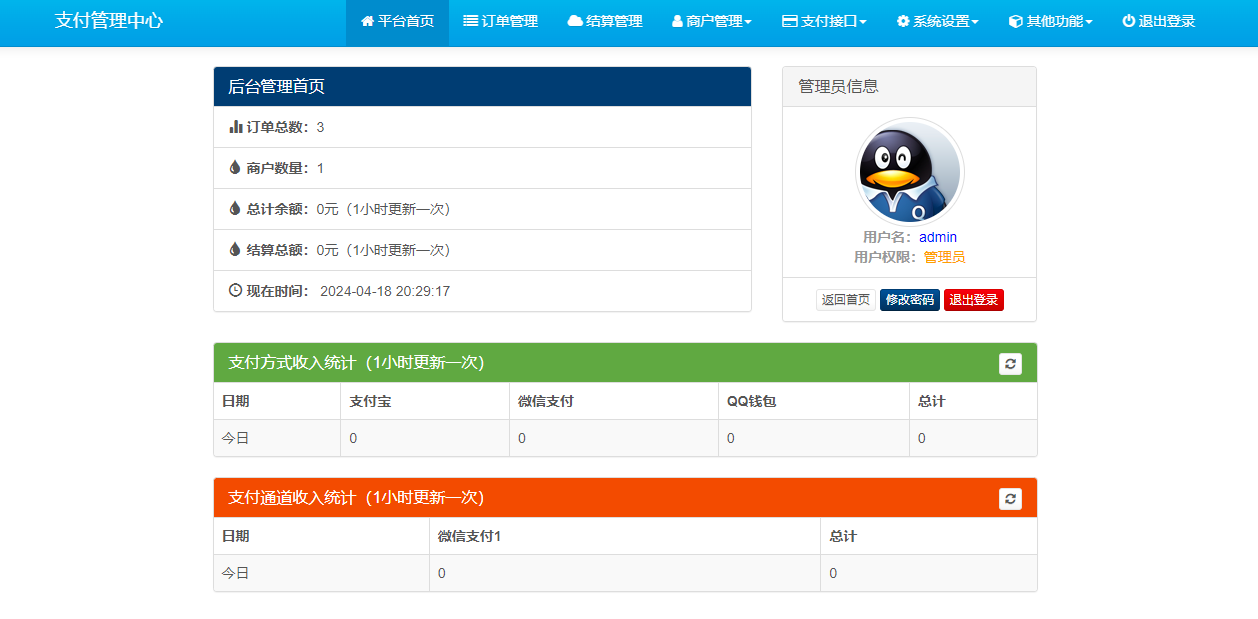The width and height of the screenshot is (1258, 619).
Task: Click the home icon beside 平台首页
Action: 367,21
